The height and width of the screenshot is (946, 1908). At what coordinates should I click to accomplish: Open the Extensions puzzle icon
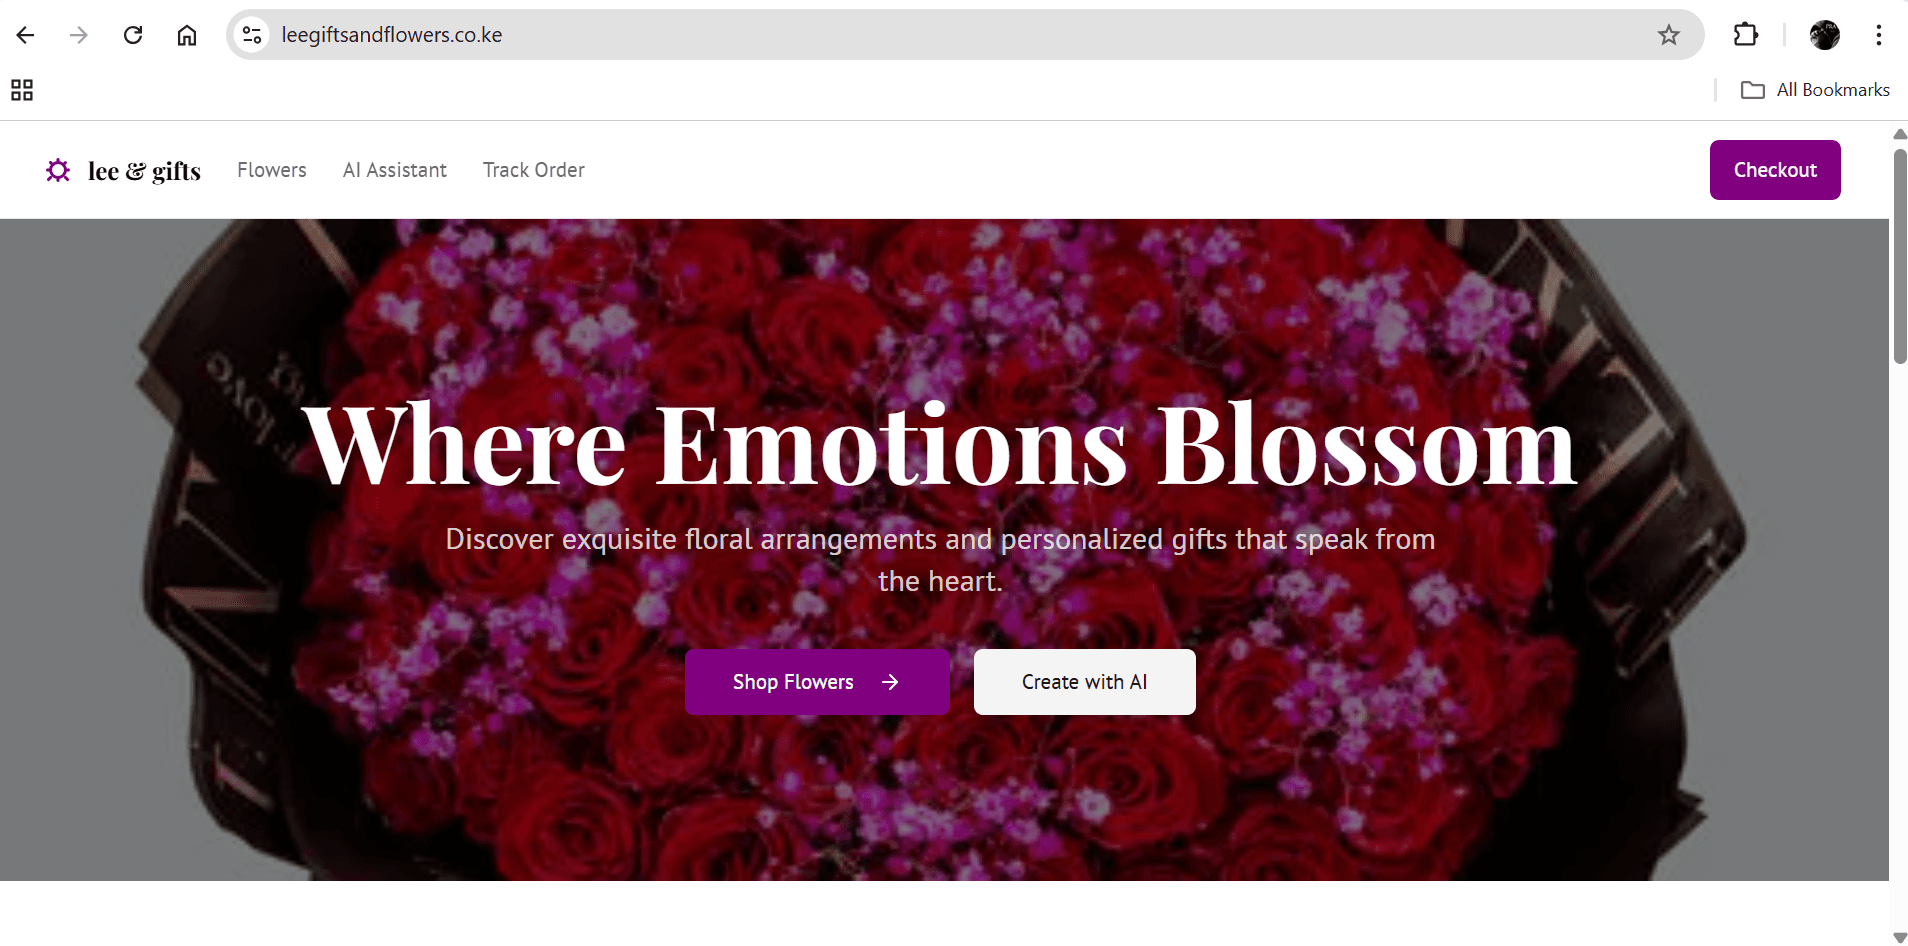[x=1745, y=35]
